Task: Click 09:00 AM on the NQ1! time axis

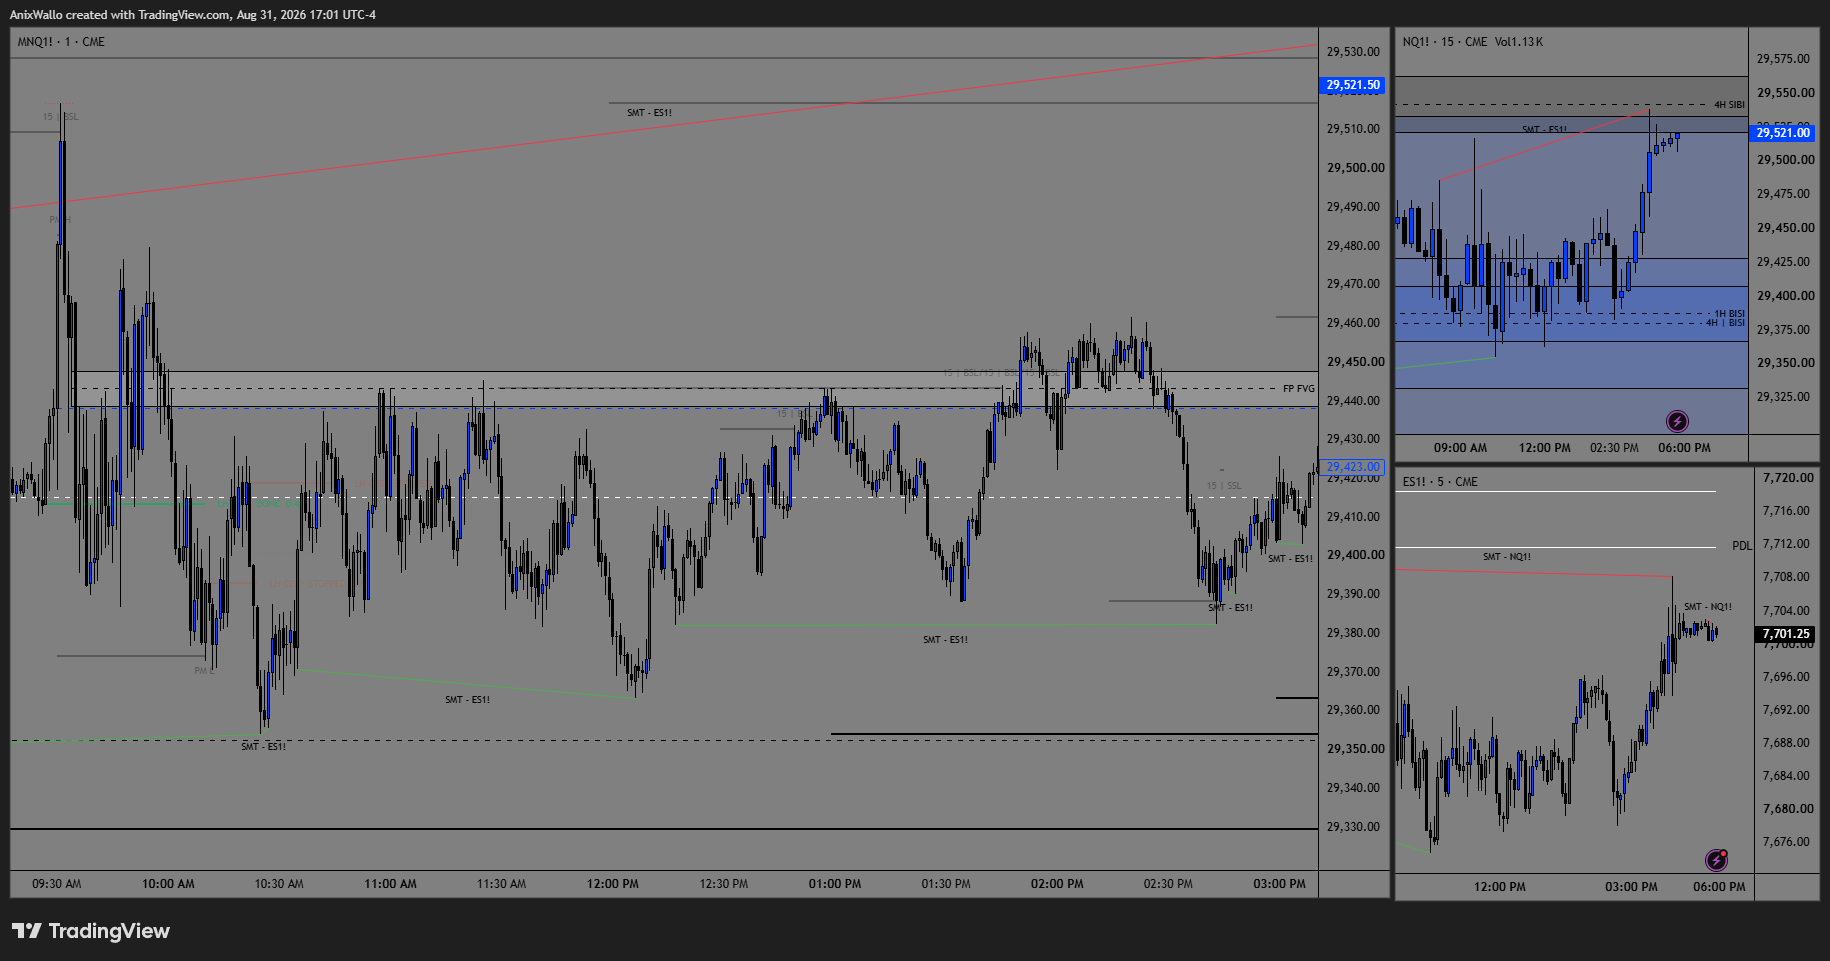Action: tap(1460, 448)
